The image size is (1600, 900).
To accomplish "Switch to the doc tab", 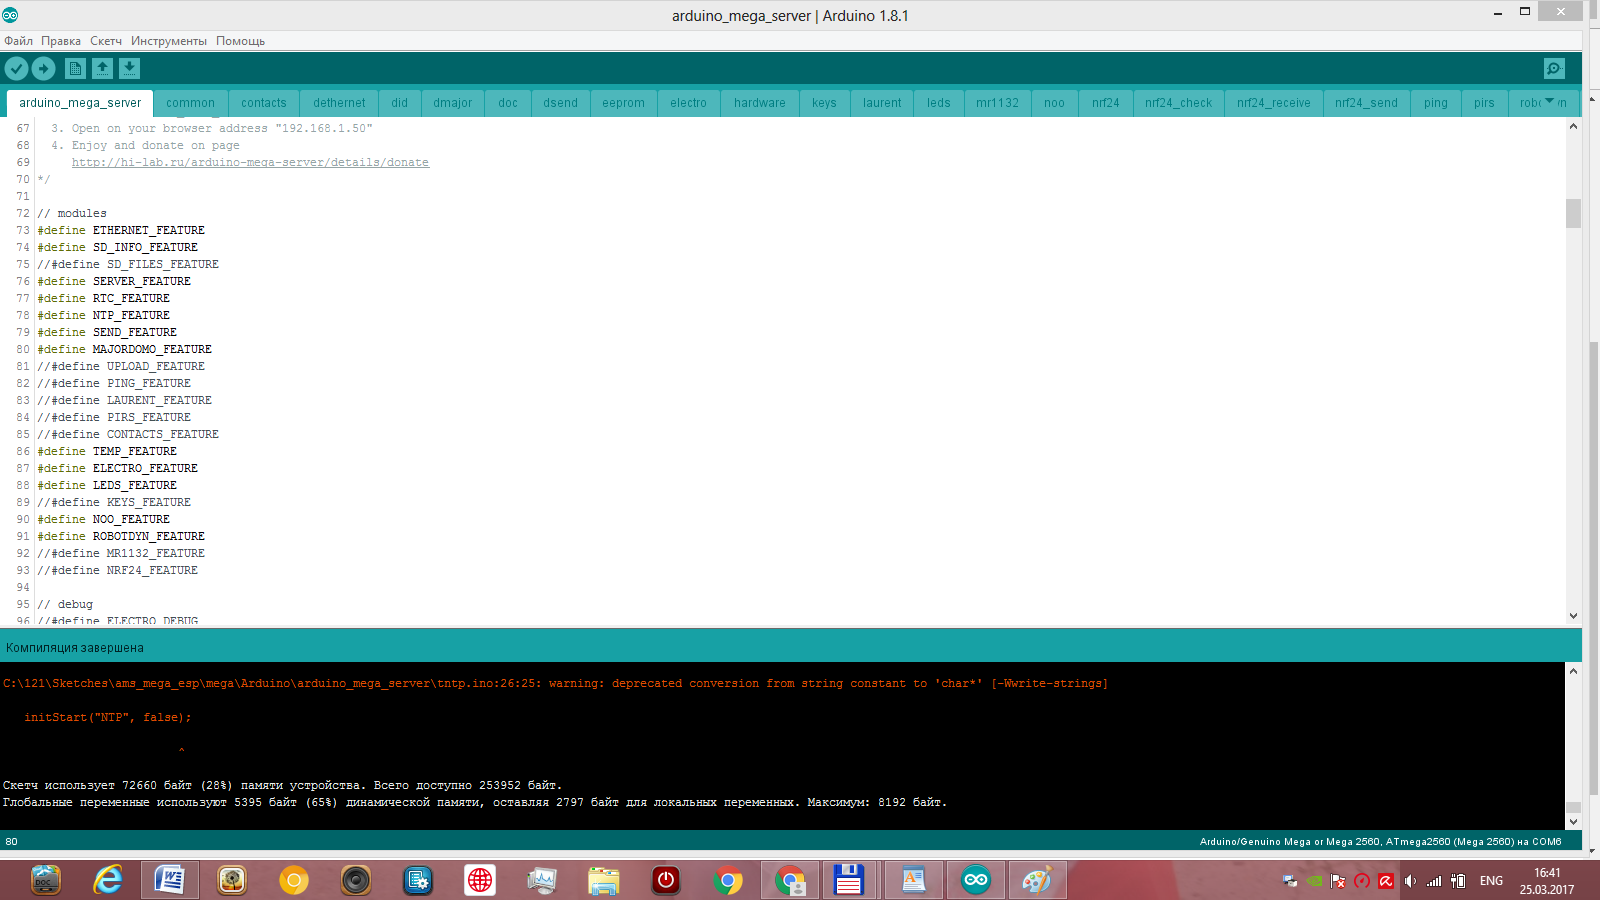I will coord(508,103).
